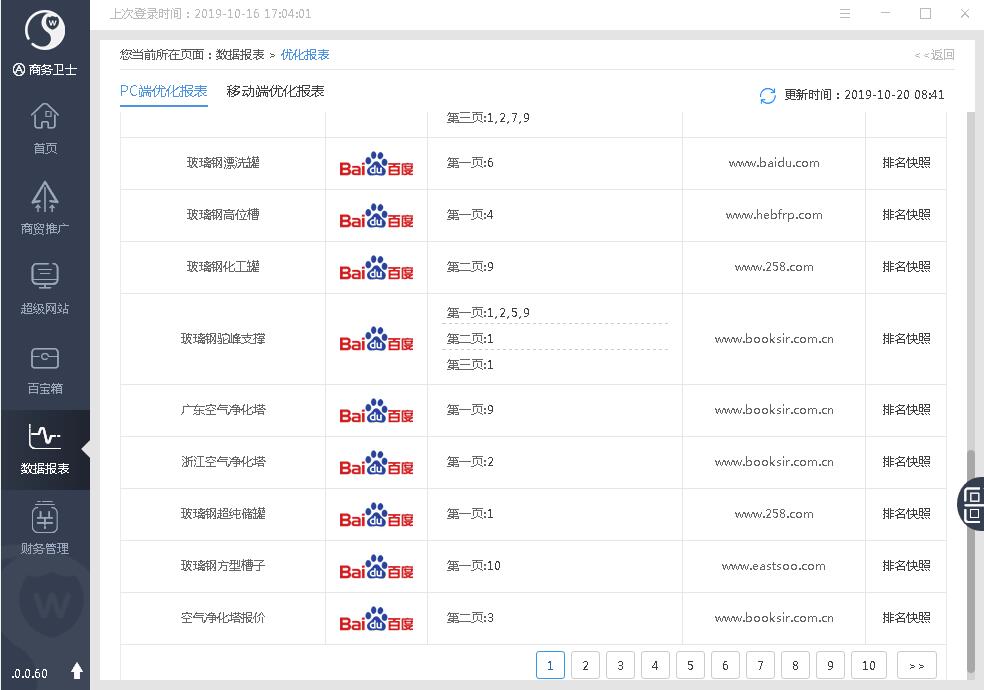This screenshot has width=984, height=690.
Task: Click the 数据报表 breadcrumb link
Action: (240, 55)
